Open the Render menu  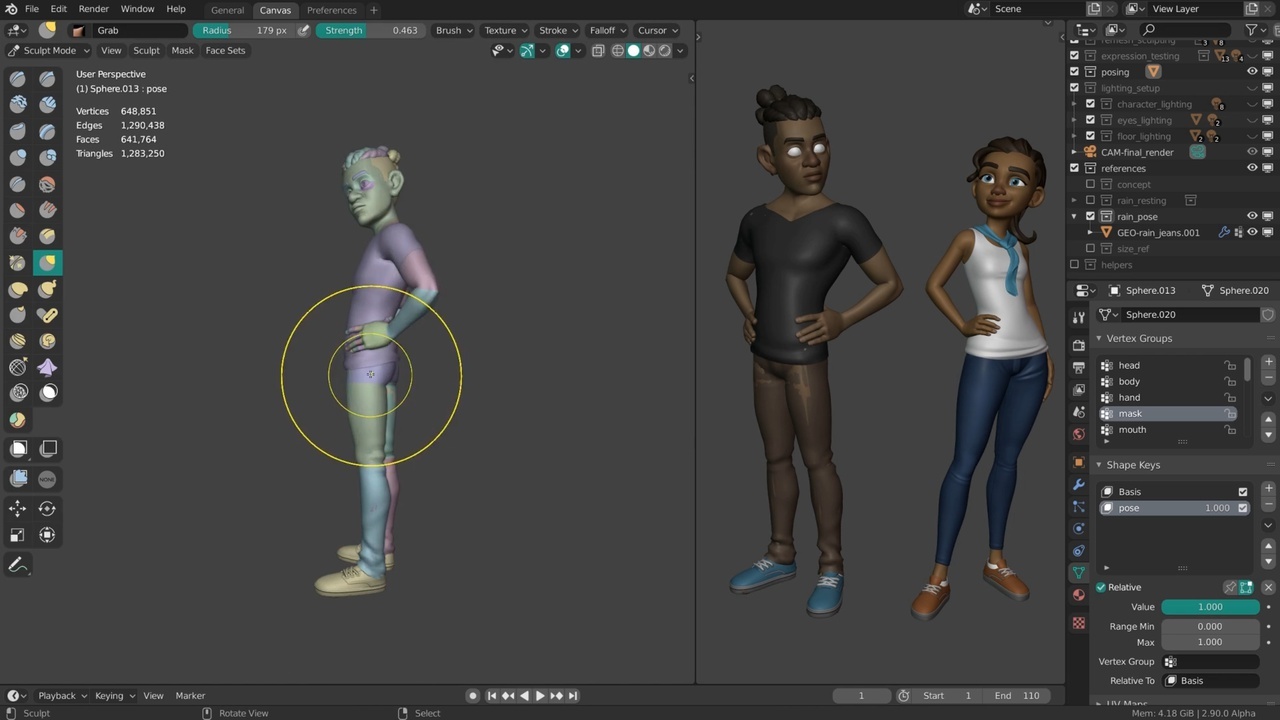point(93,9)
